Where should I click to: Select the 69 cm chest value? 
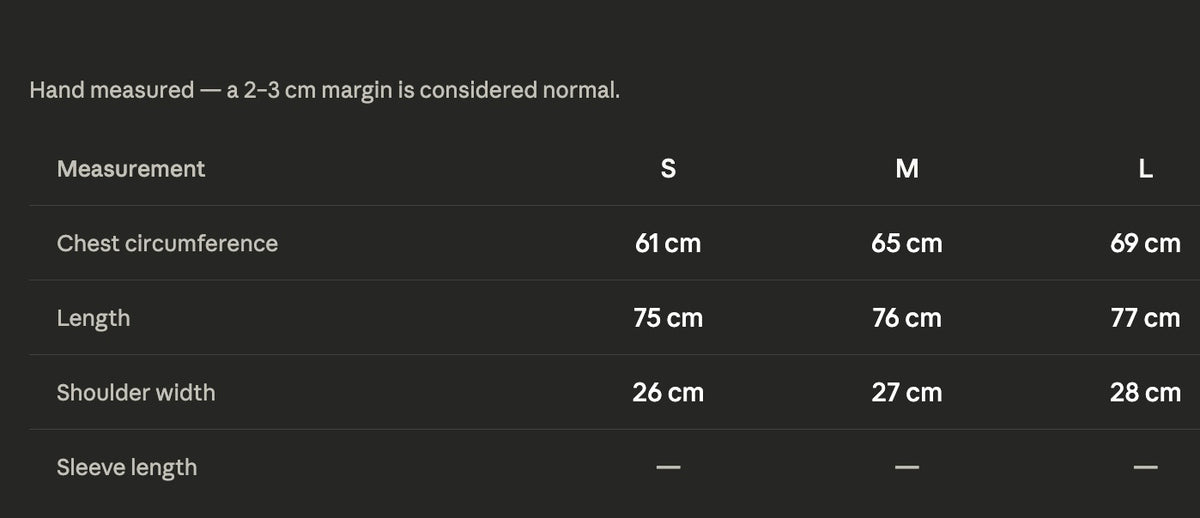(1145, 243)
